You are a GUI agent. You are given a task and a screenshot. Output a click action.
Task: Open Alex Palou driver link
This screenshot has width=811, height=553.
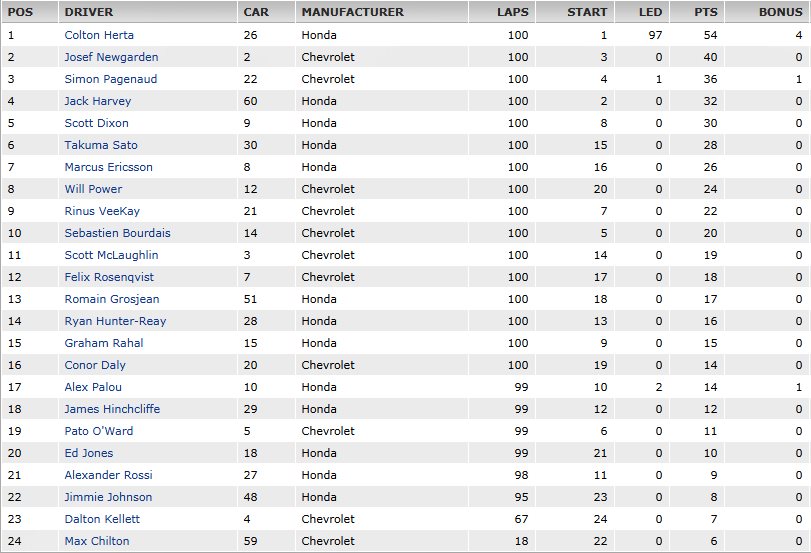click(93, 387)
